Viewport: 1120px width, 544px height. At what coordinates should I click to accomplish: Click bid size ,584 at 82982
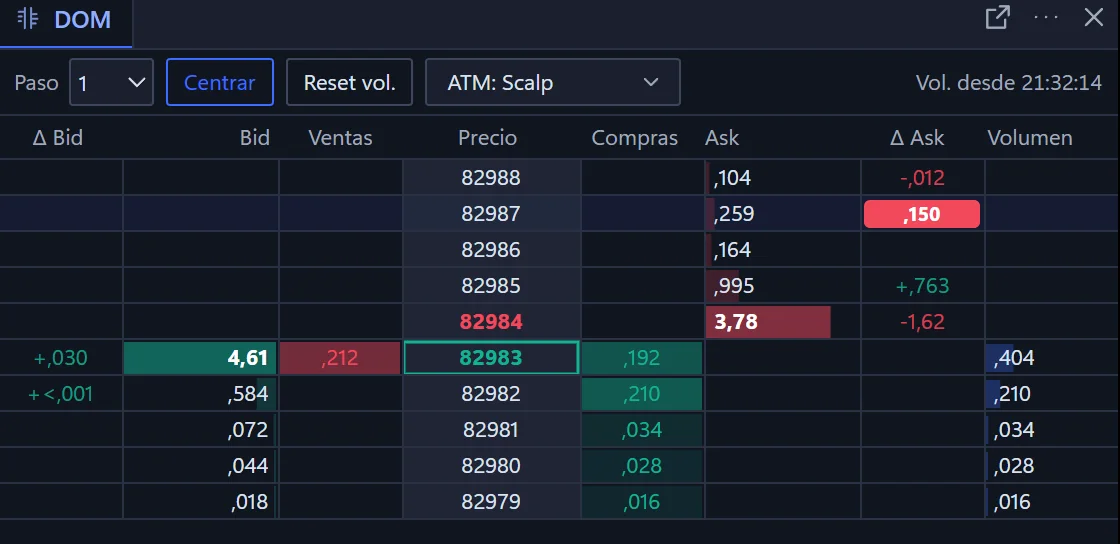[248, 394]
